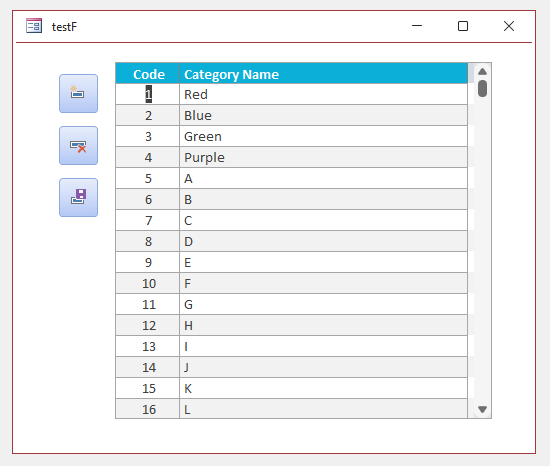The image size is (550, 466).
Task: Select the Green category name cell
Action: coord(323,136)
